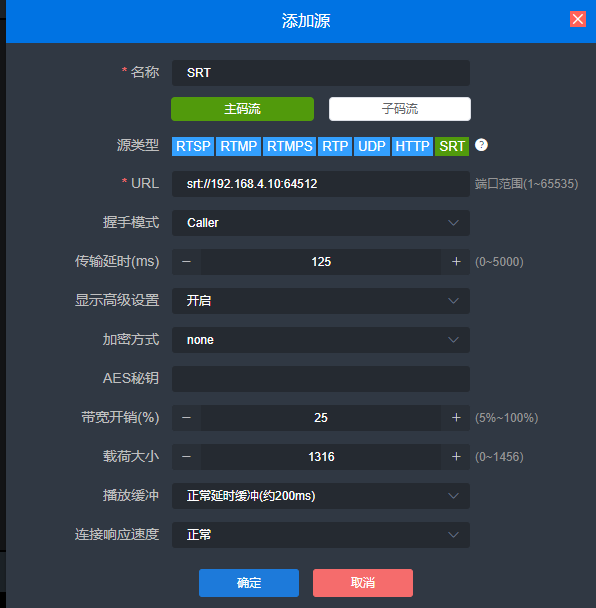This screenshot has width=596, height=608.
Task: Select the 子码流 sub stream toggle
Action: pyautogui.click(x=400, y=109)
